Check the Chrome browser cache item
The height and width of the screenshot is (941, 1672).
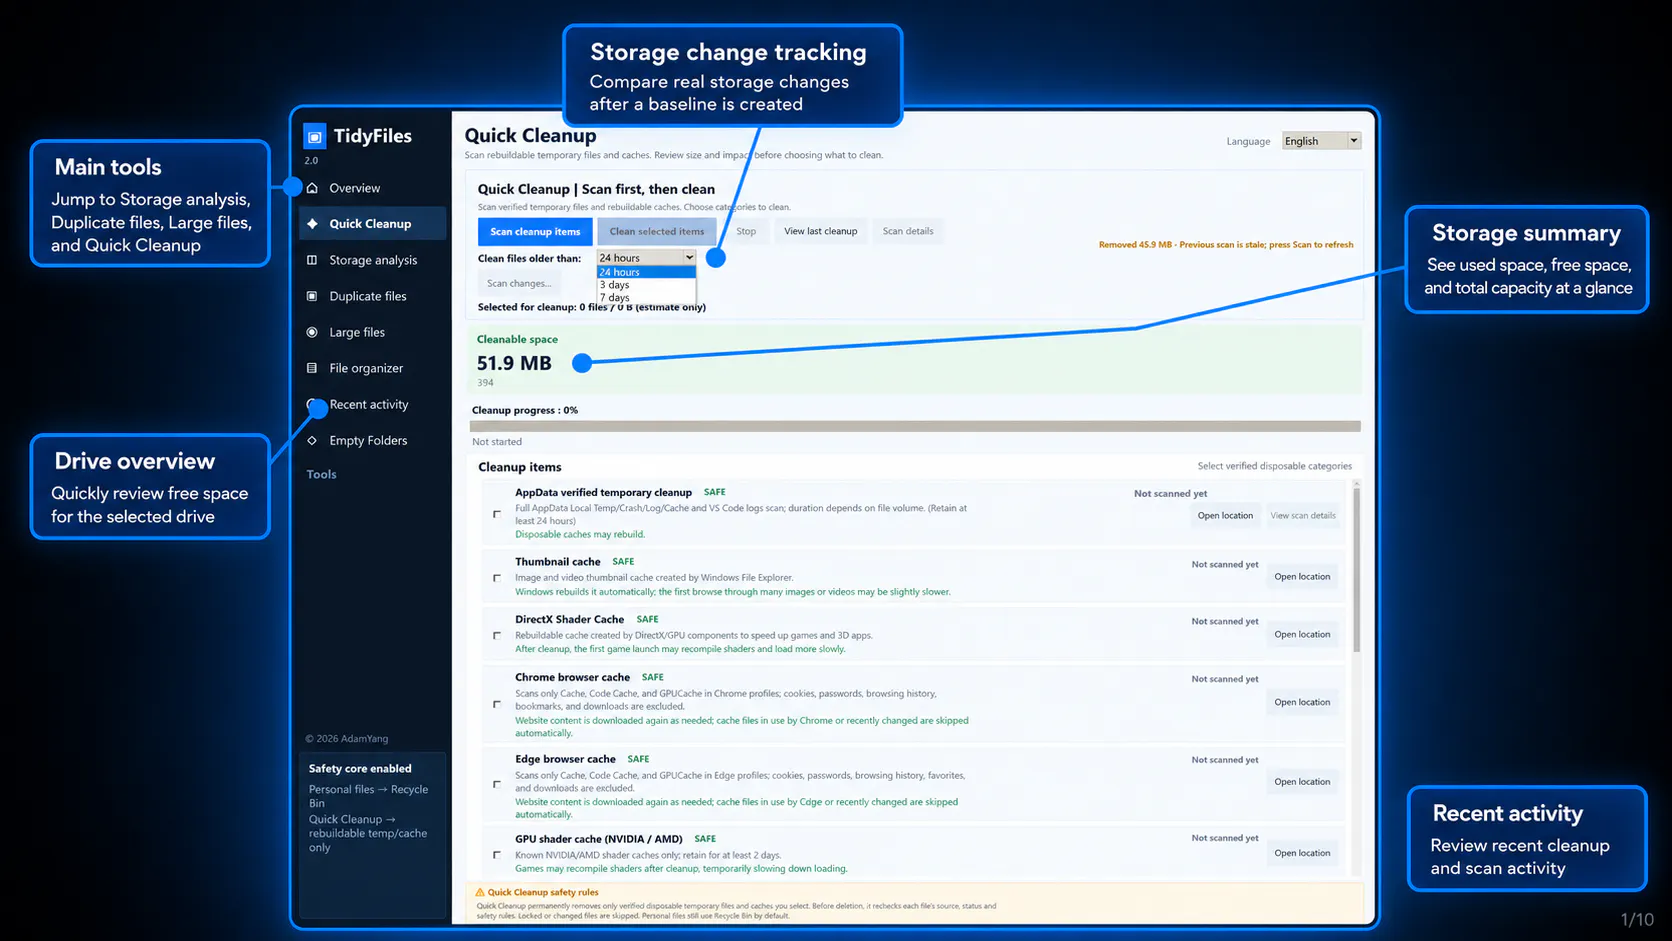(x=497, y=704)
